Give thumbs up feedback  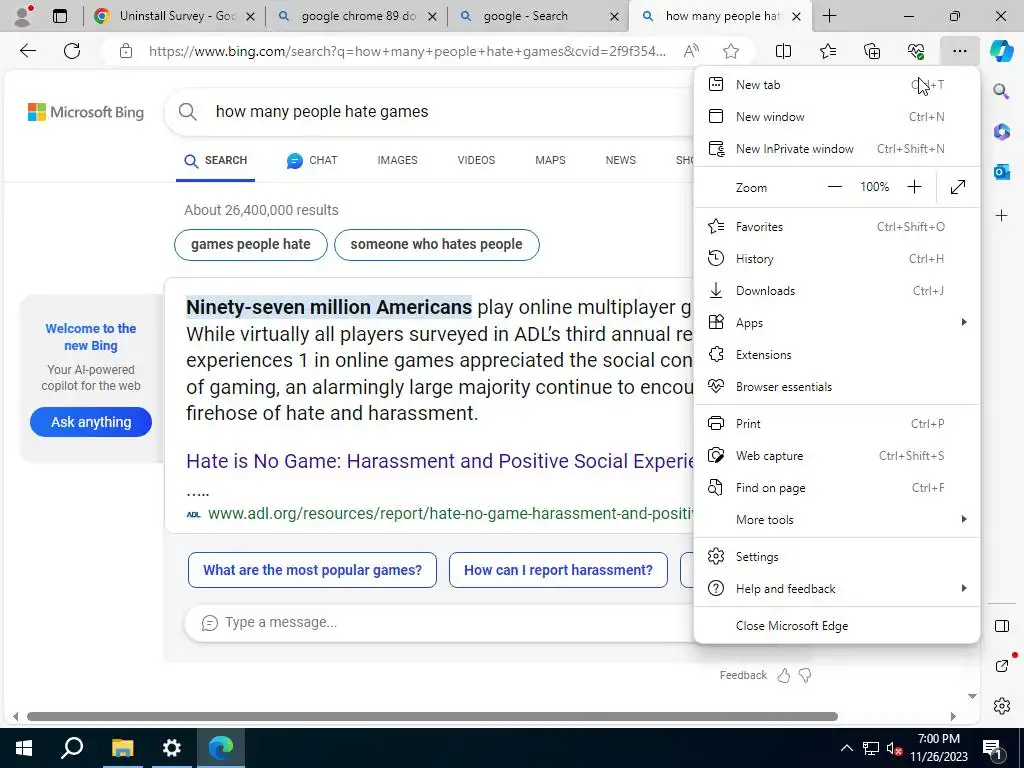(784, 675)
